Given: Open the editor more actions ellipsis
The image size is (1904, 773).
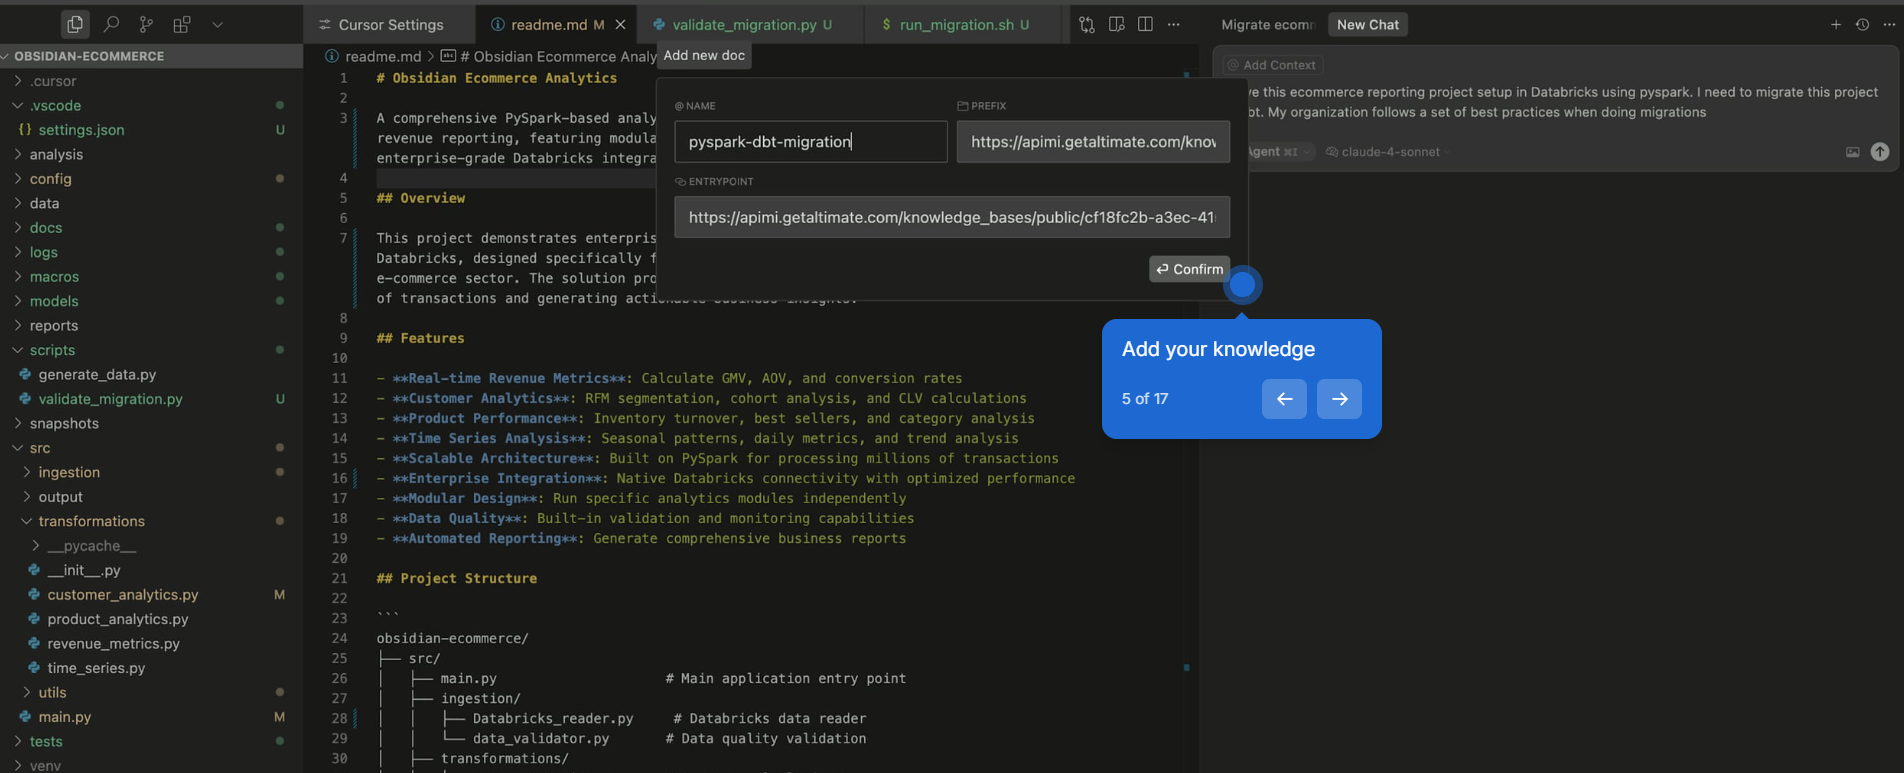Looking at the screenshot, I should pos(1174,24).
